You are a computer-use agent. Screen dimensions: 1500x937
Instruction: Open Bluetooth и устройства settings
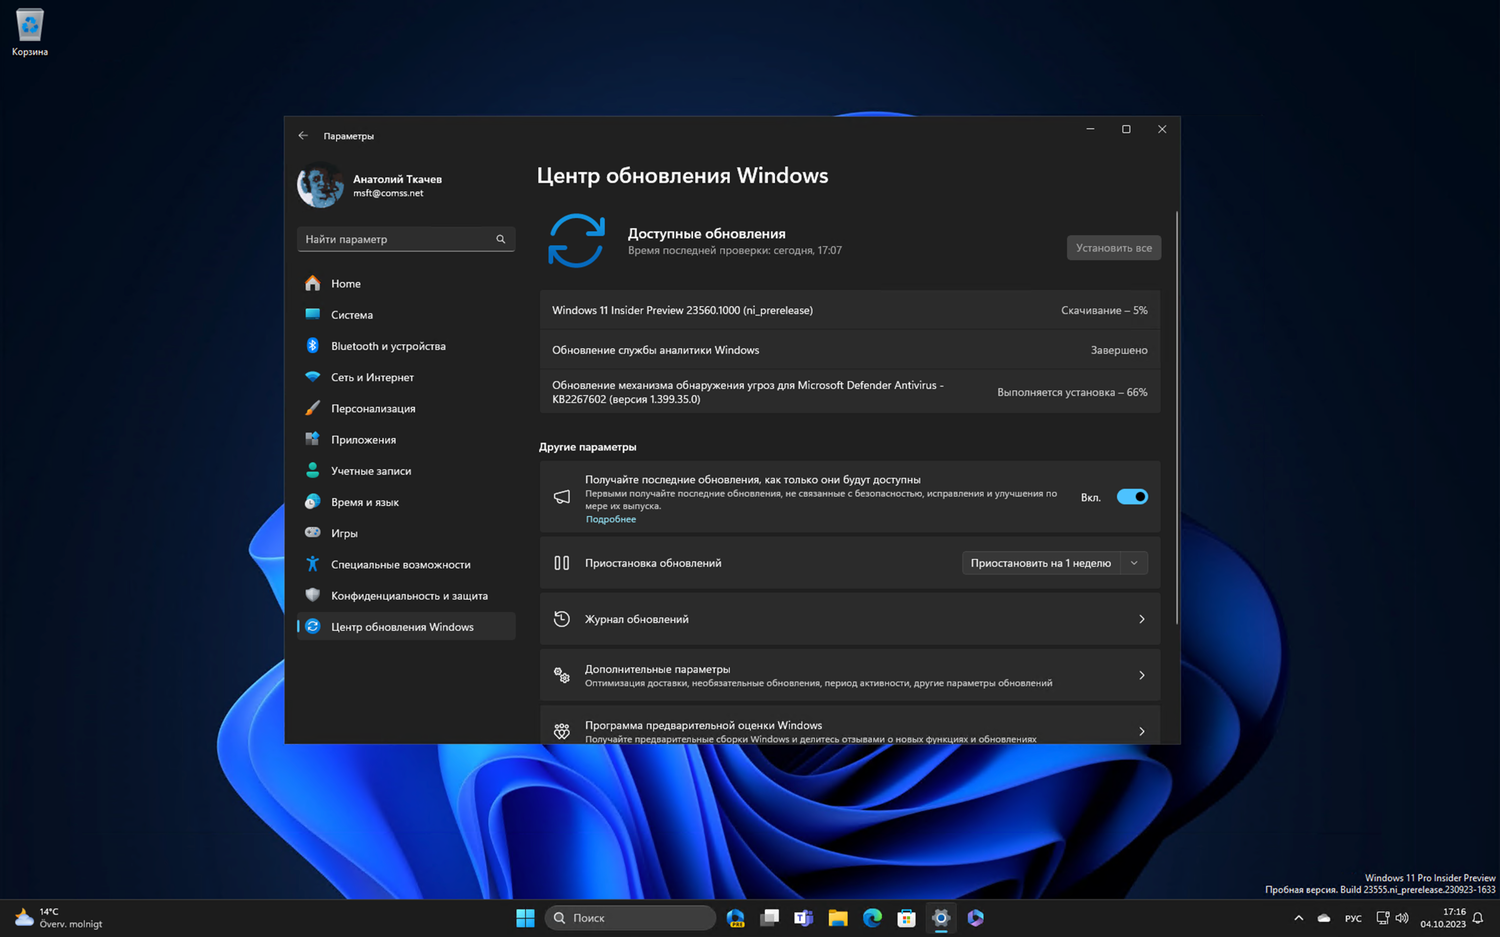click(389, 345)
